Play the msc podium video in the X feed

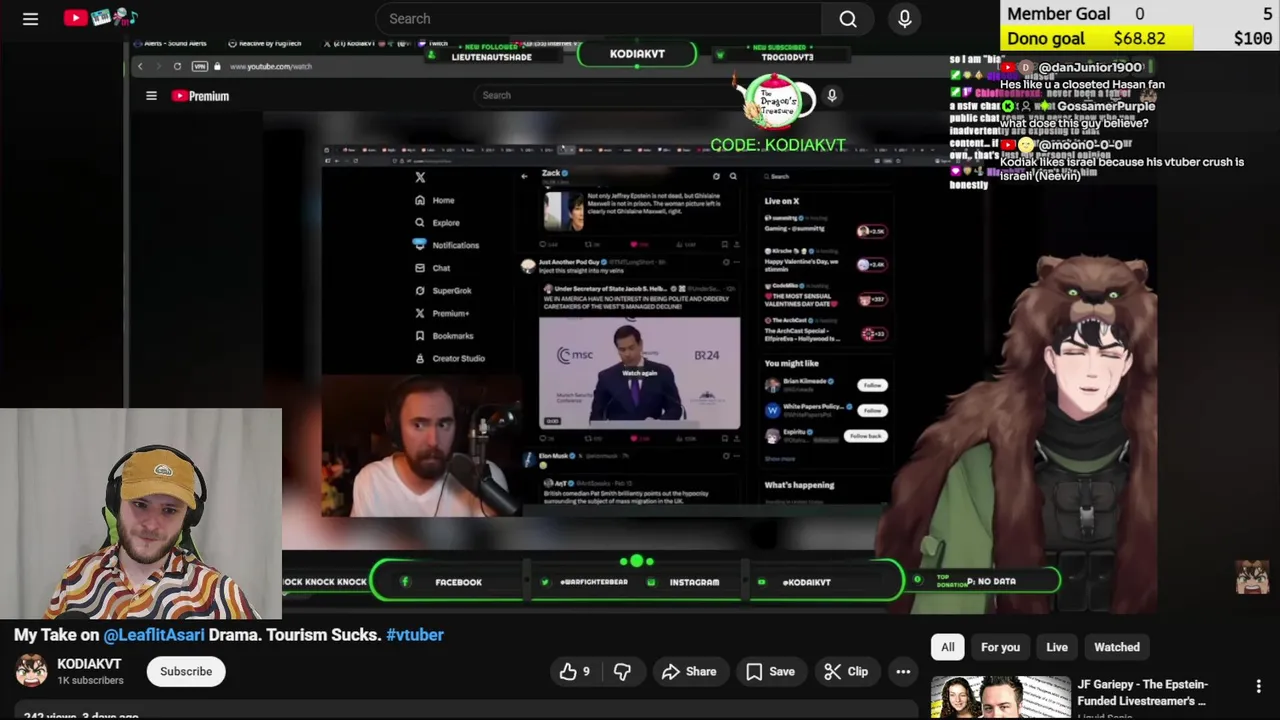coord(640,372)
